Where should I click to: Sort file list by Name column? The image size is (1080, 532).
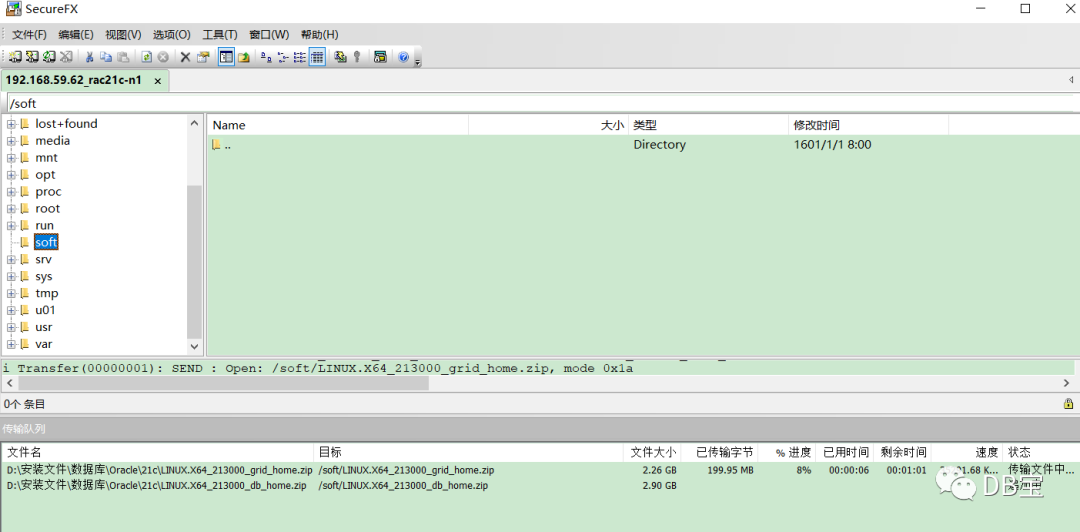[x=338, y=125]
